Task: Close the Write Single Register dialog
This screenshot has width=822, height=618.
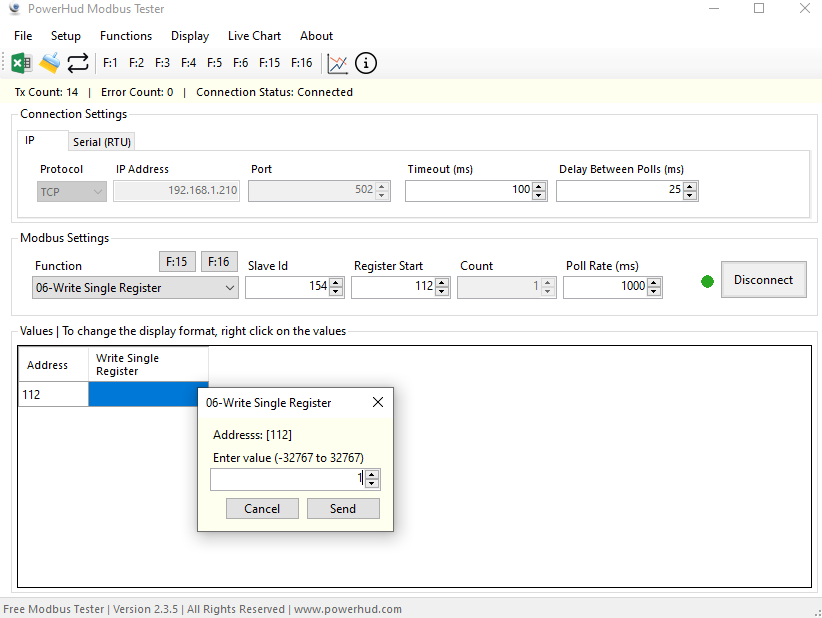Action: point(377,403)
